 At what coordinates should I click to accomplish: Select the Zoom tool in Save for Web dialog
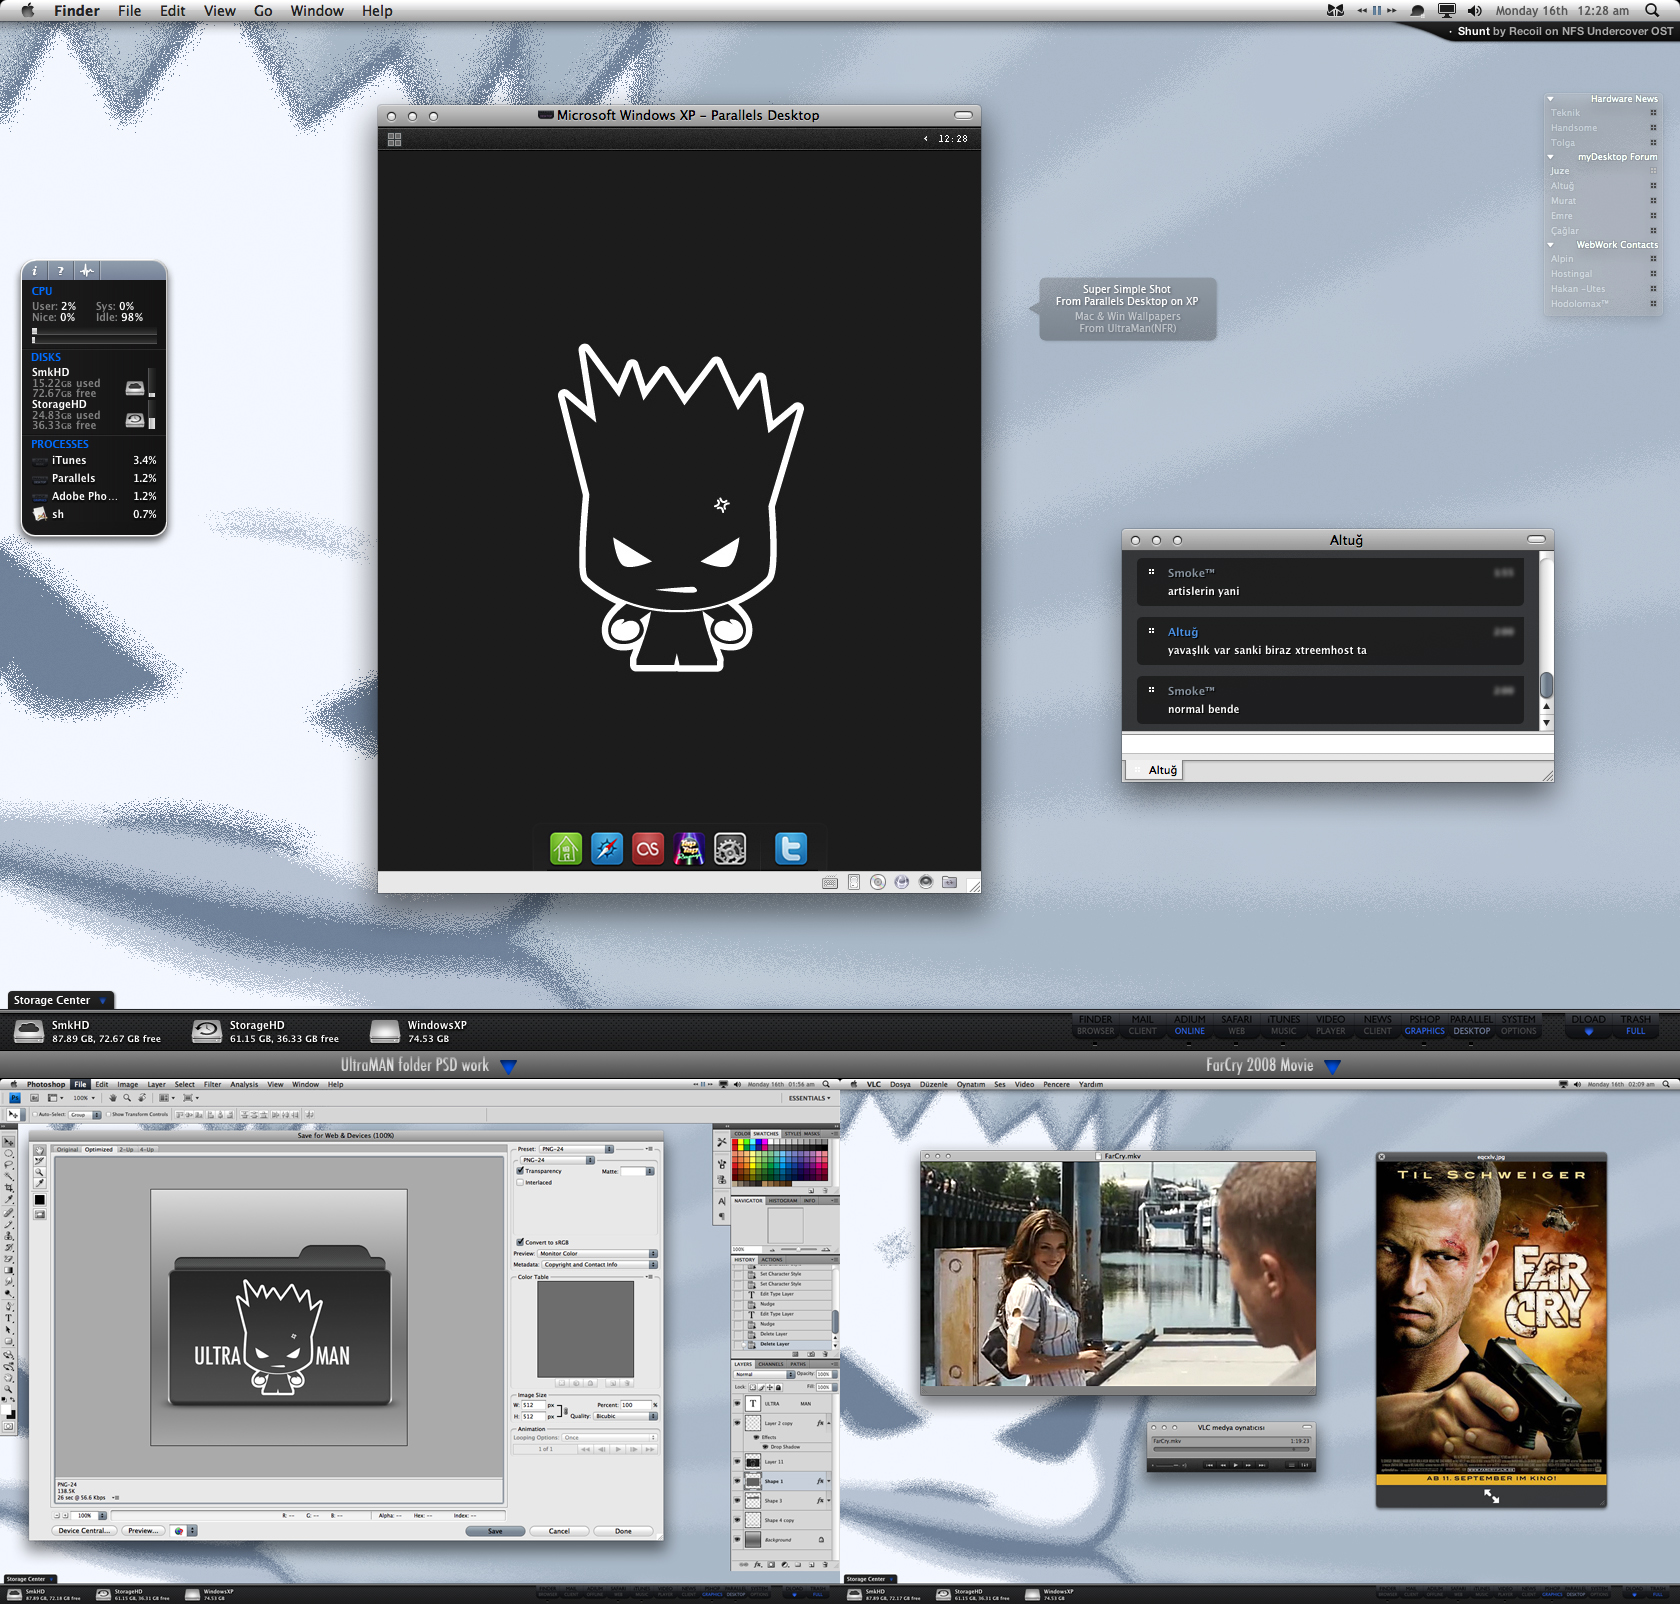[x=40, y=1173]
